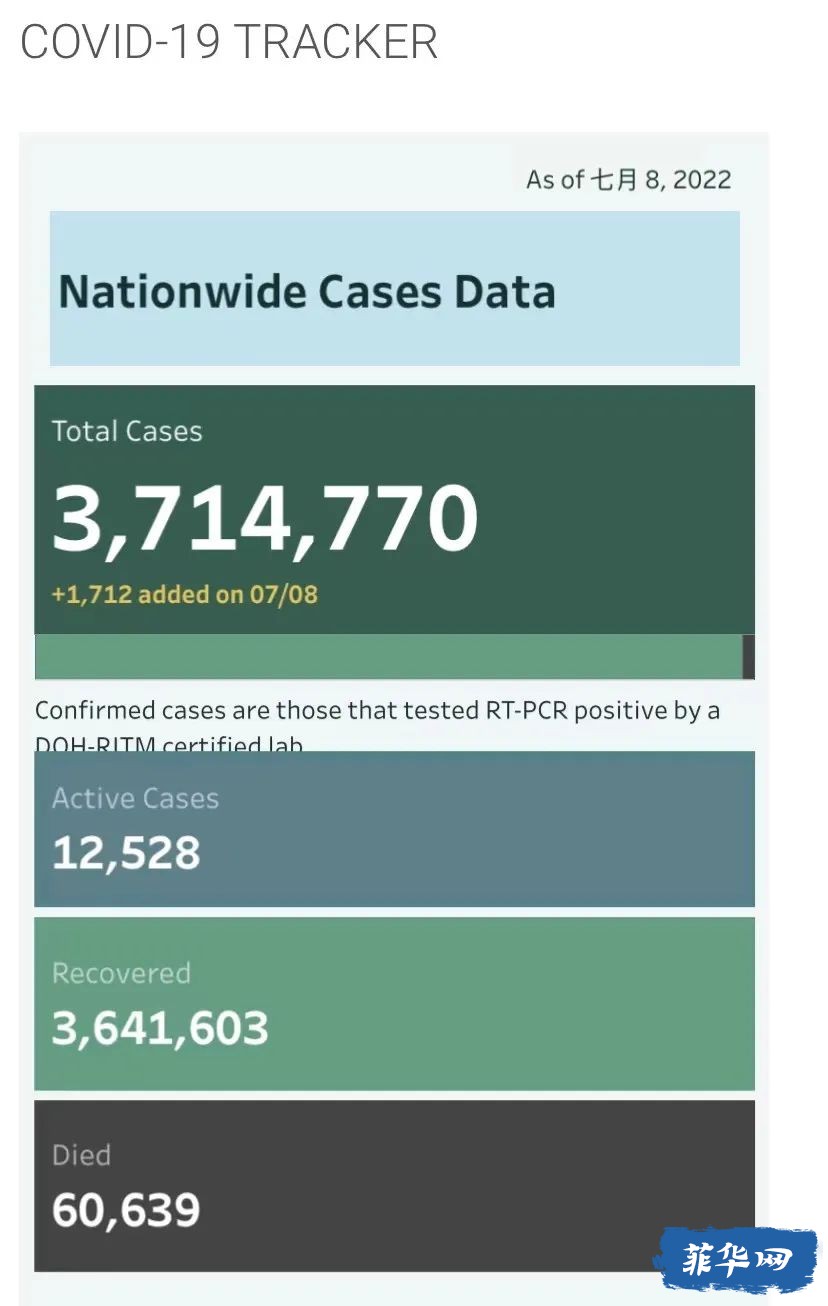Image resolution: width=828 pixels, height=1306 pixels.
Task: Select the +1,712 added on 07/08 text
Action: click(x=185, y=595)
